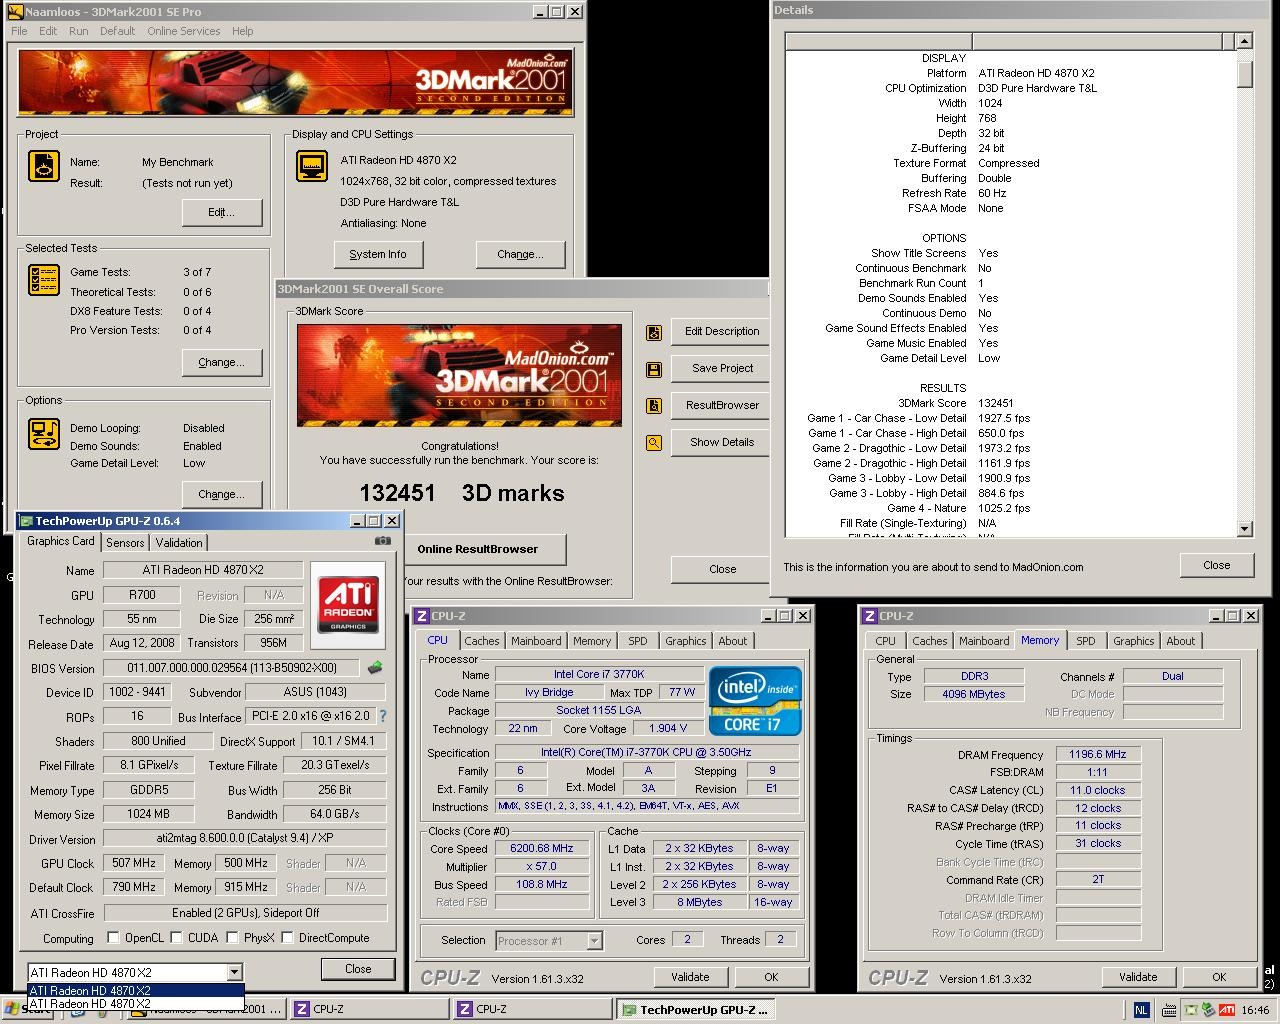Switch to the Validation tab in GPU-Z

pyautogui.click(x=180, y=543)
